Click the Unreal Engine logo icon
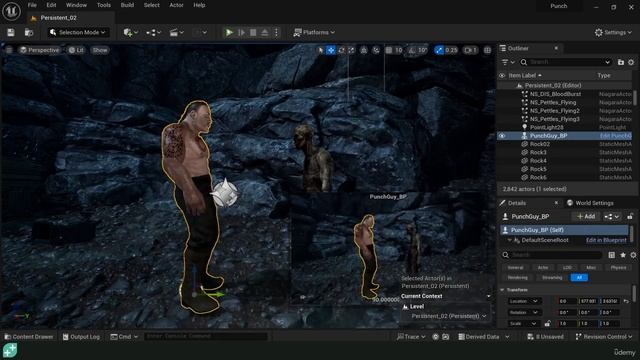Image resolution: width=640 pixels, height=360 pixels. pos(11,11)
